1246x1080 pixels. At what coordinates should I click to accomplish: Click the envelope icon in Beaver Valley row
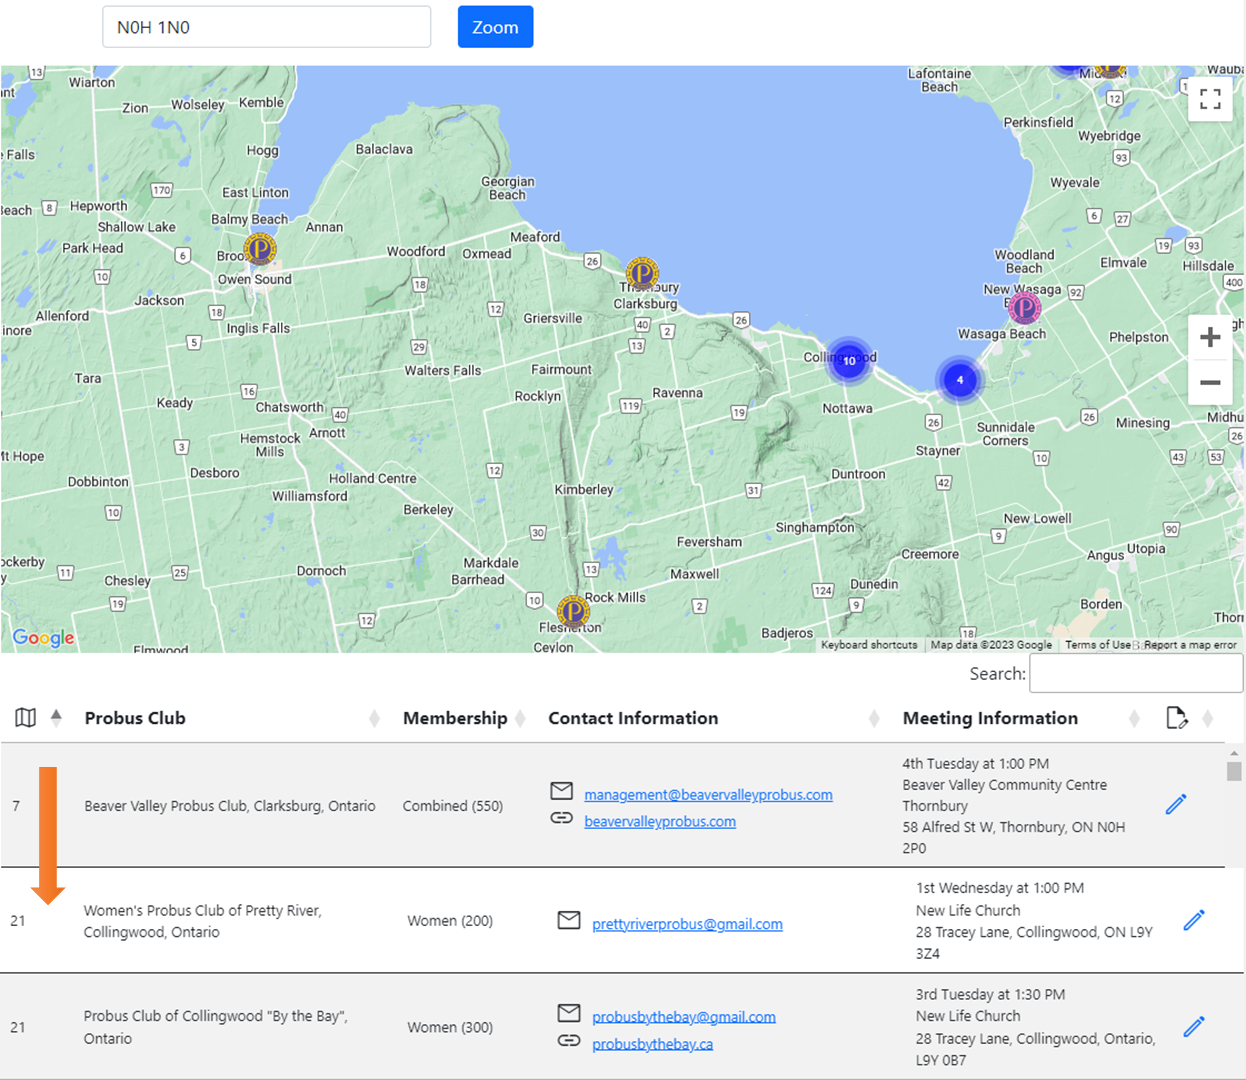coord(562,791)
